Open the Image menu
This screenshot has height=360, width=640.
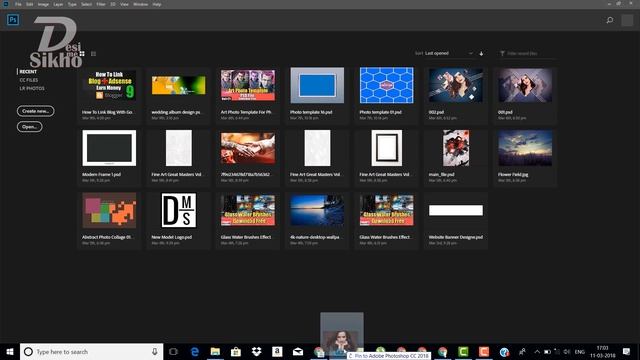pos(43,4)
